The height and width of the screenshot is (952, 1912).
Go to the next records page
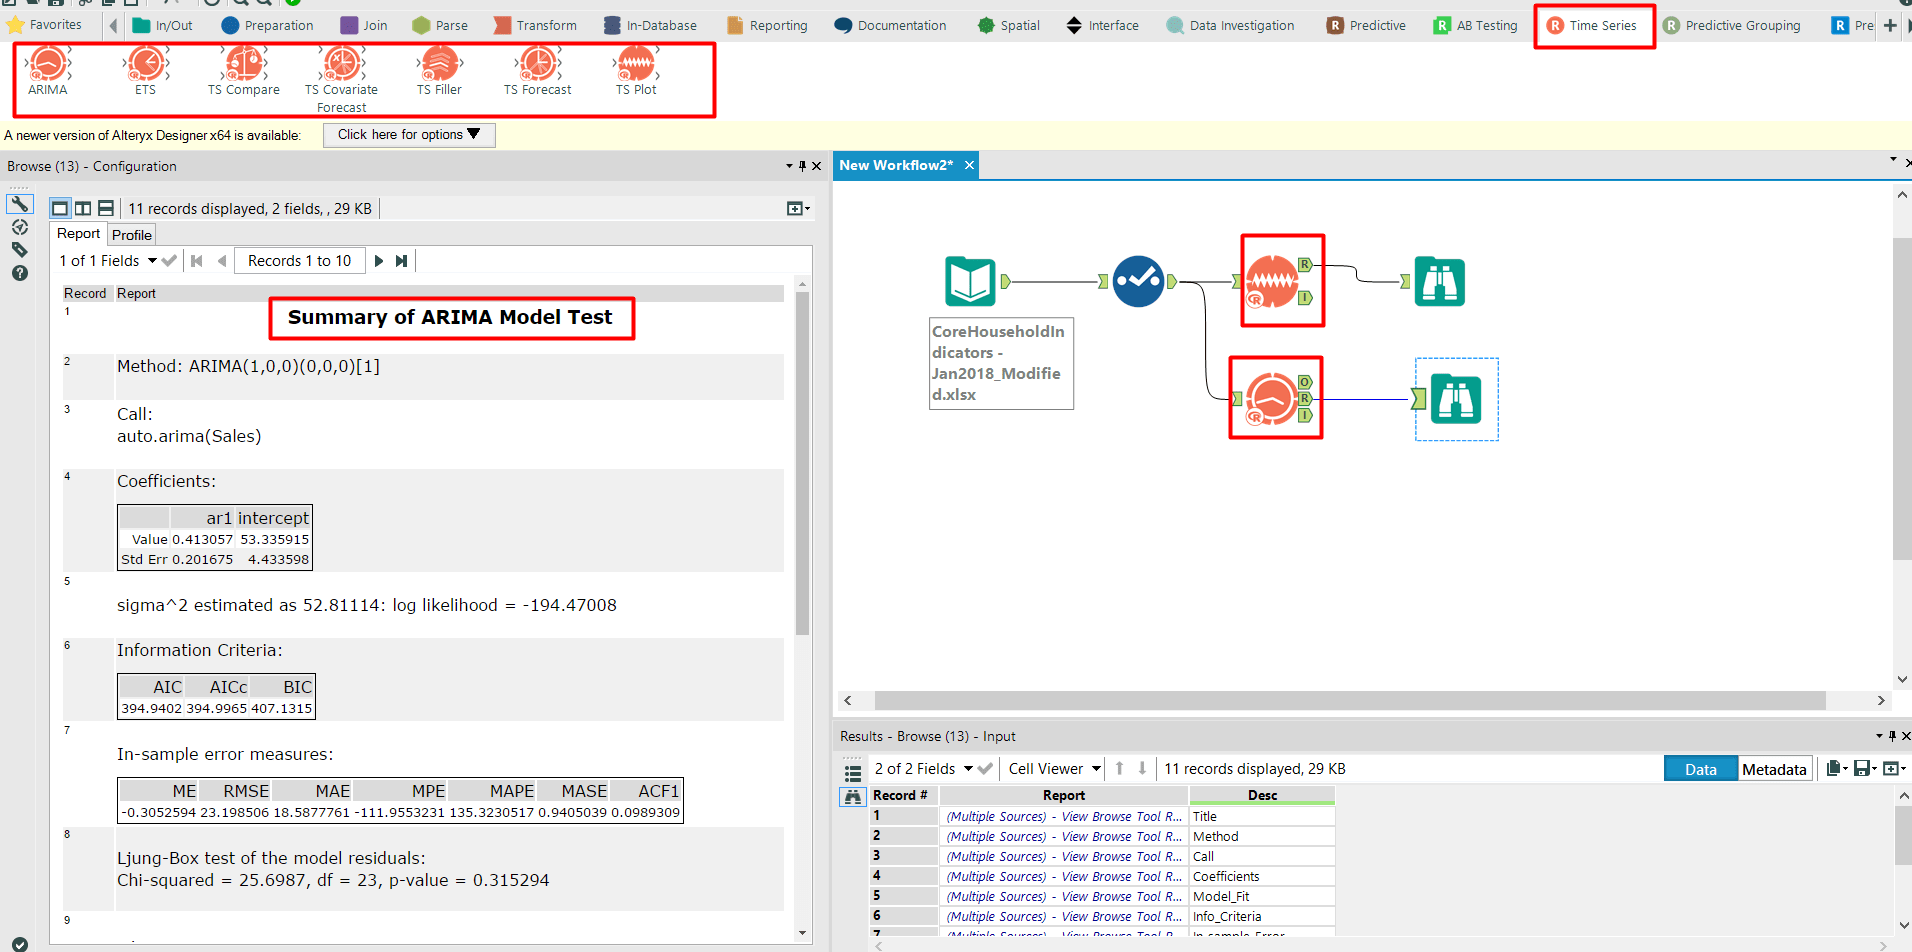click(x=379, y=261)
